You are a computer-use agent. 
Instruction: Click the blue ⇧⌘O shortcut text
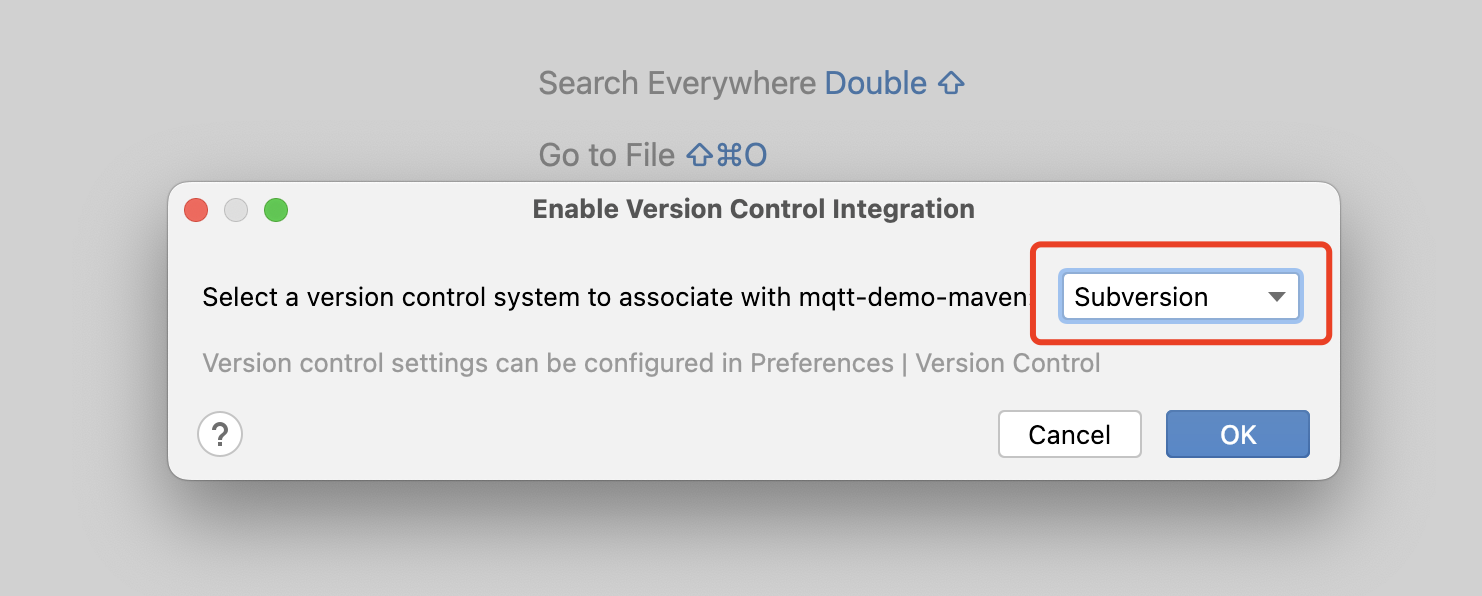727,155
